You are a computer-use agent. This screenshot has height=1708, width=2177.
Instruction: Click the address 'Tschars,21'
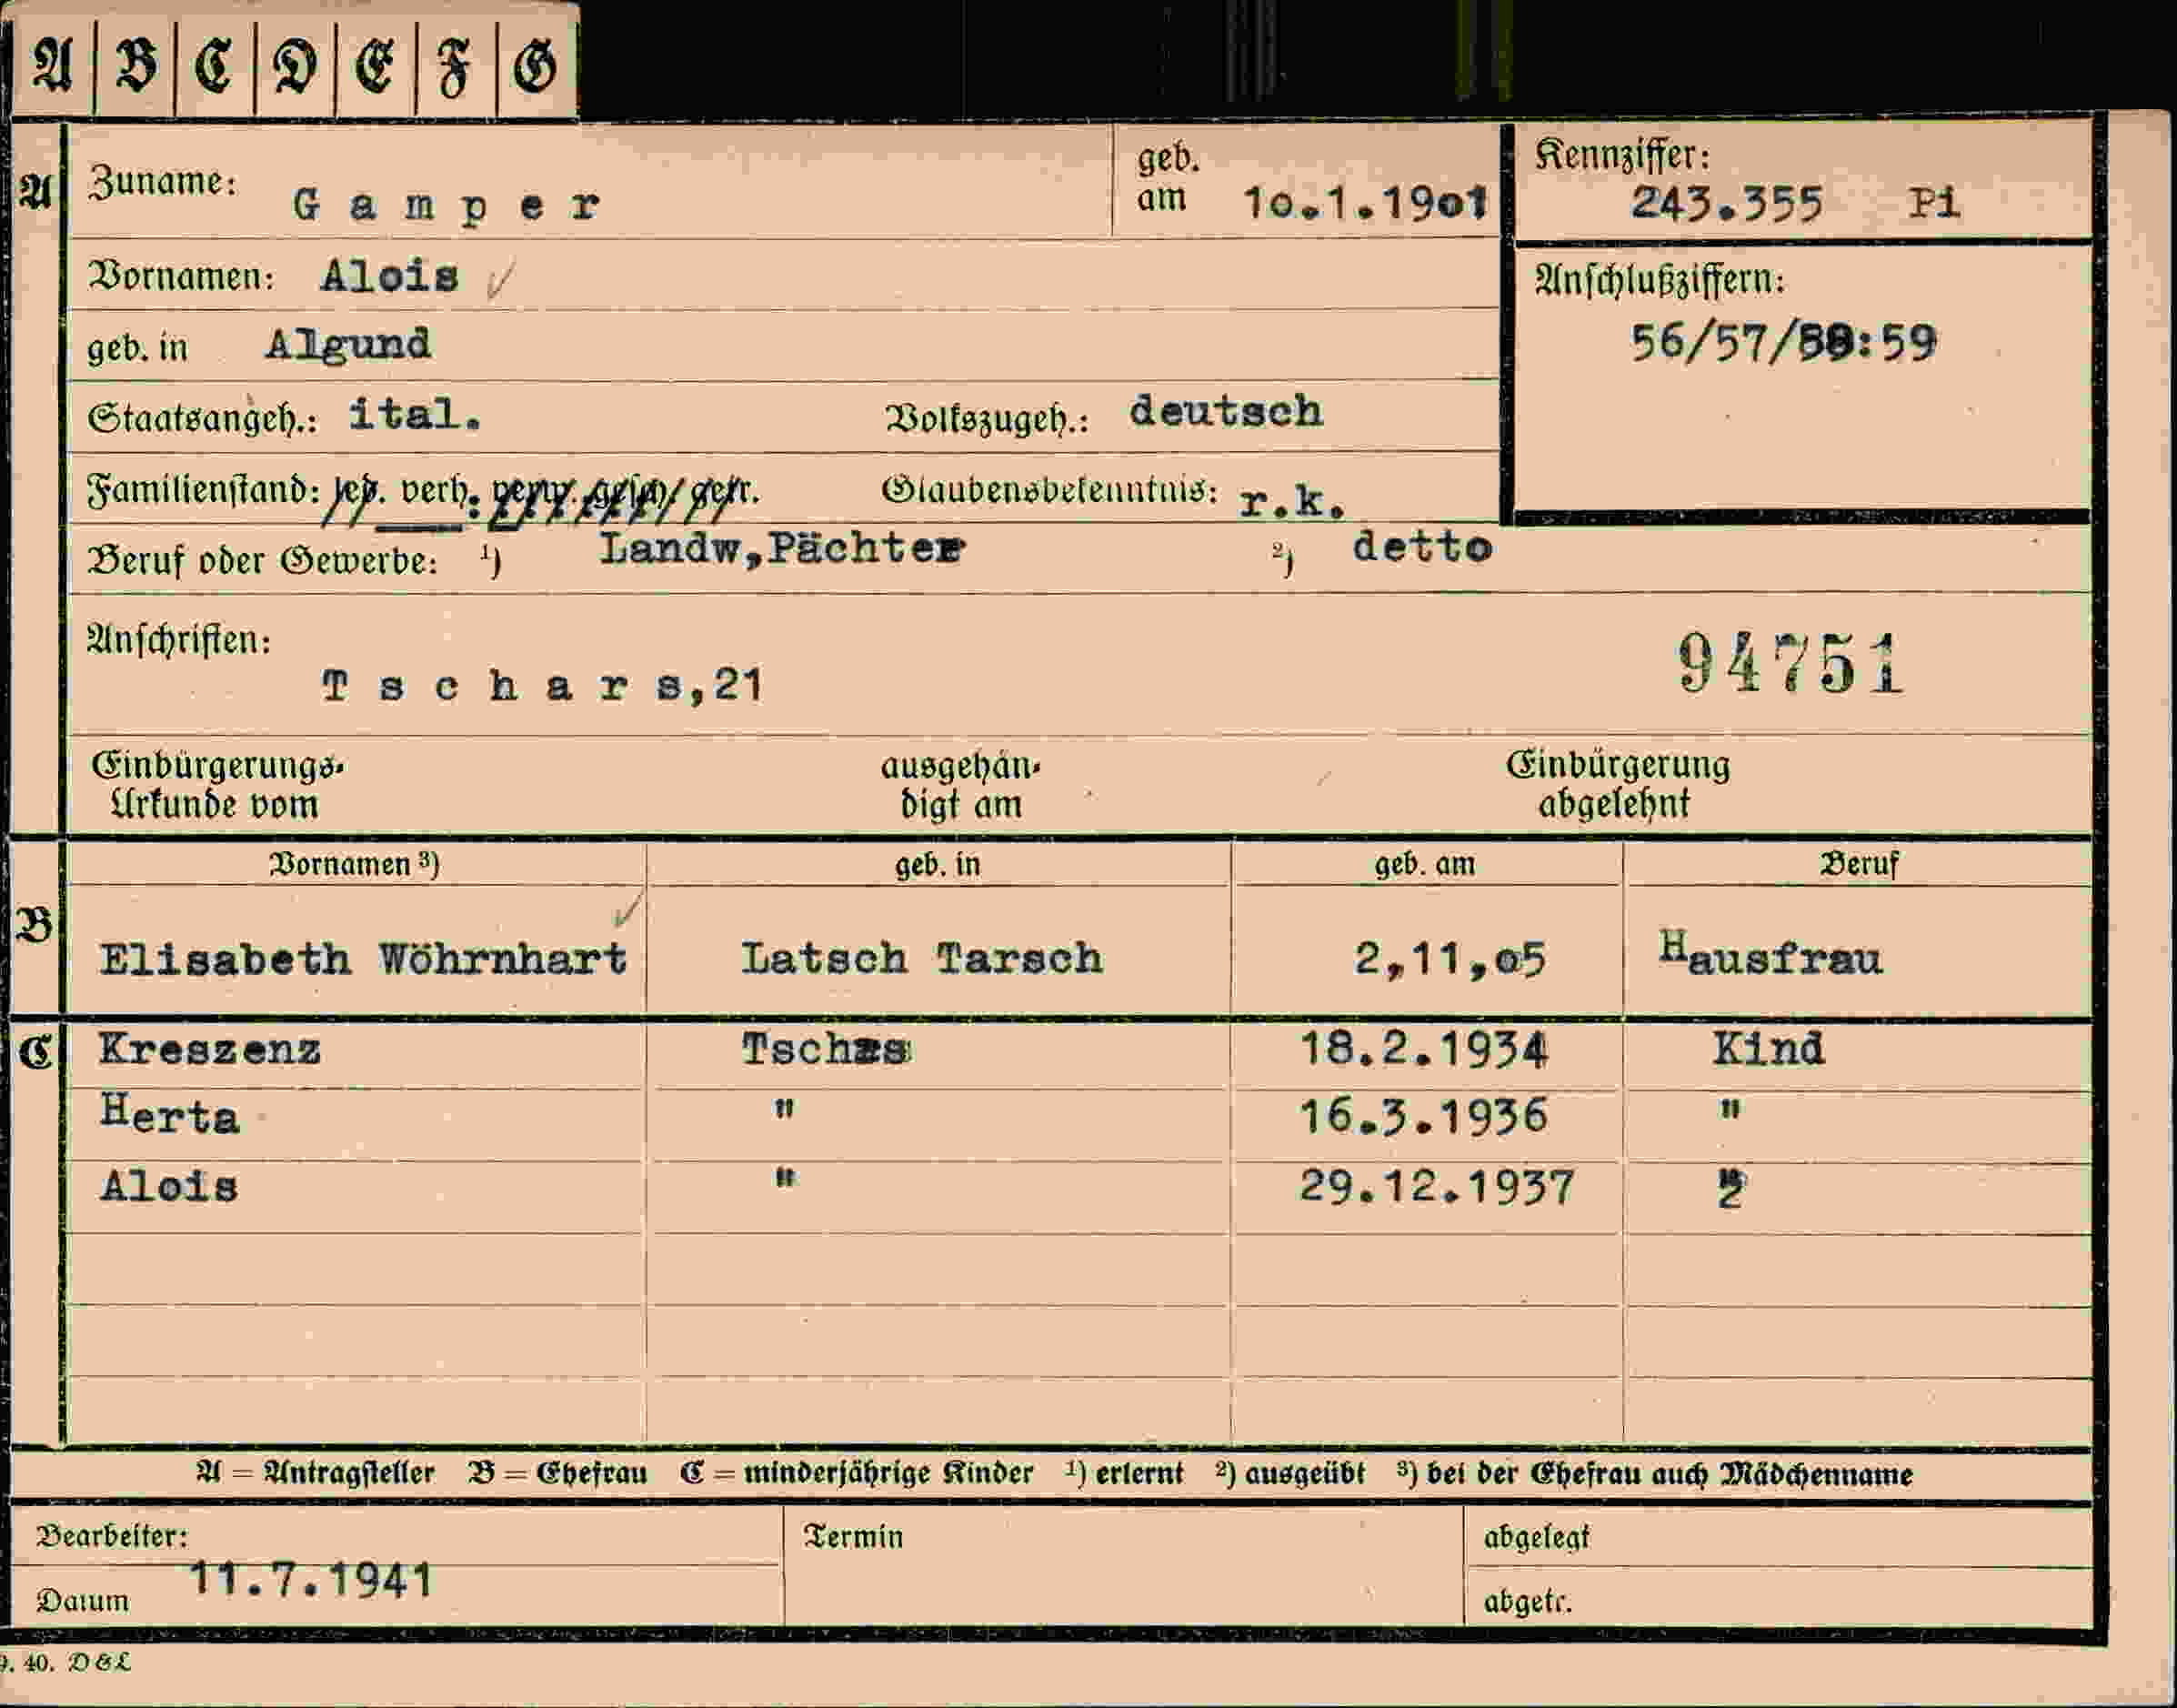point(543,686)
